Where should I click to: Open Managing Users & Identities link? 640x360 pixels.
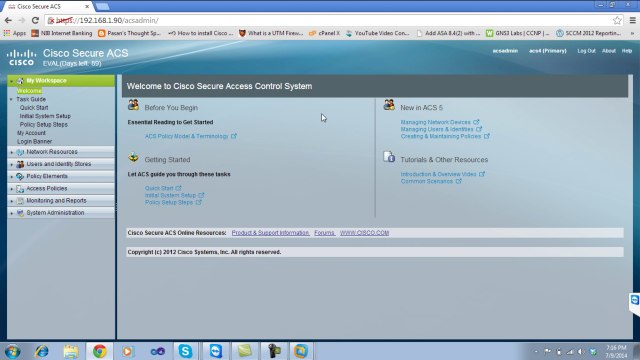click(437, 129)
